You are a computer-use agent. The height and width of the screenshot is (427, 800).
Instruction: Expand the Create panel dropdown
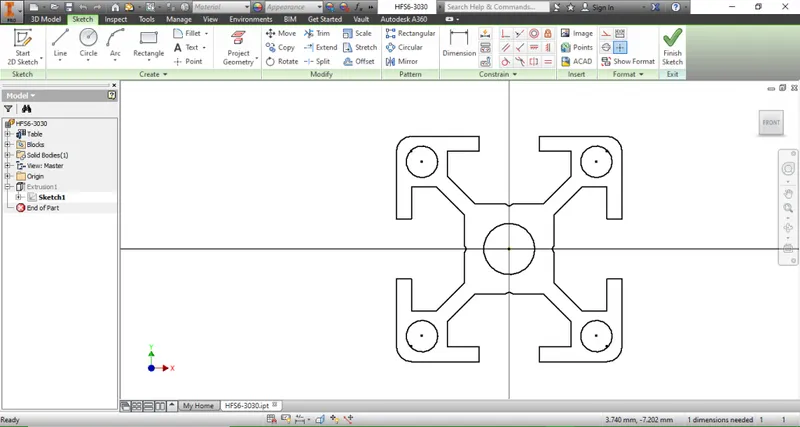154,74
